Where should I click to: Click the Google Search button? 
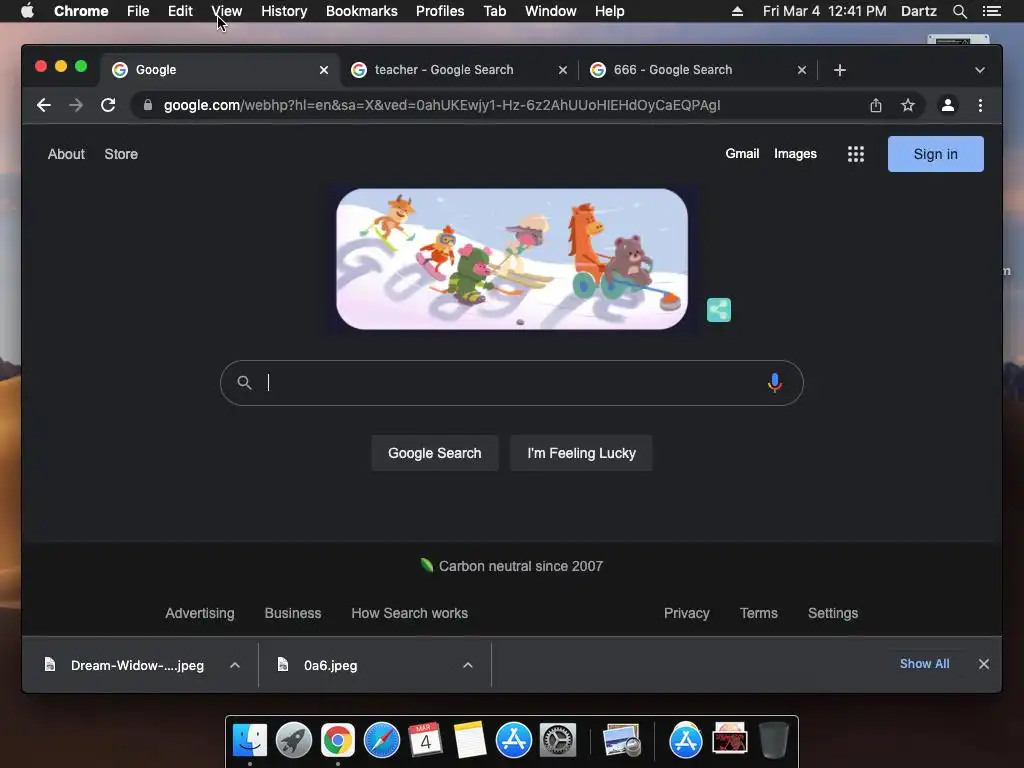434,453
